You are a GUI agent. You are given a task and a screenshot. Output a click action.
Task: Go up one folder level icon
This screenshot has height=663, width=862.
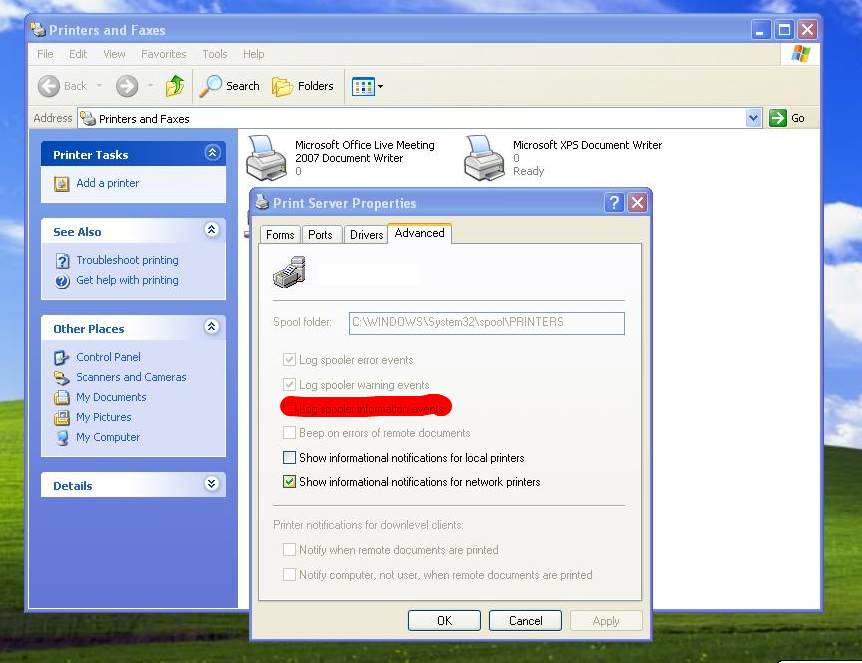point(175,86)
